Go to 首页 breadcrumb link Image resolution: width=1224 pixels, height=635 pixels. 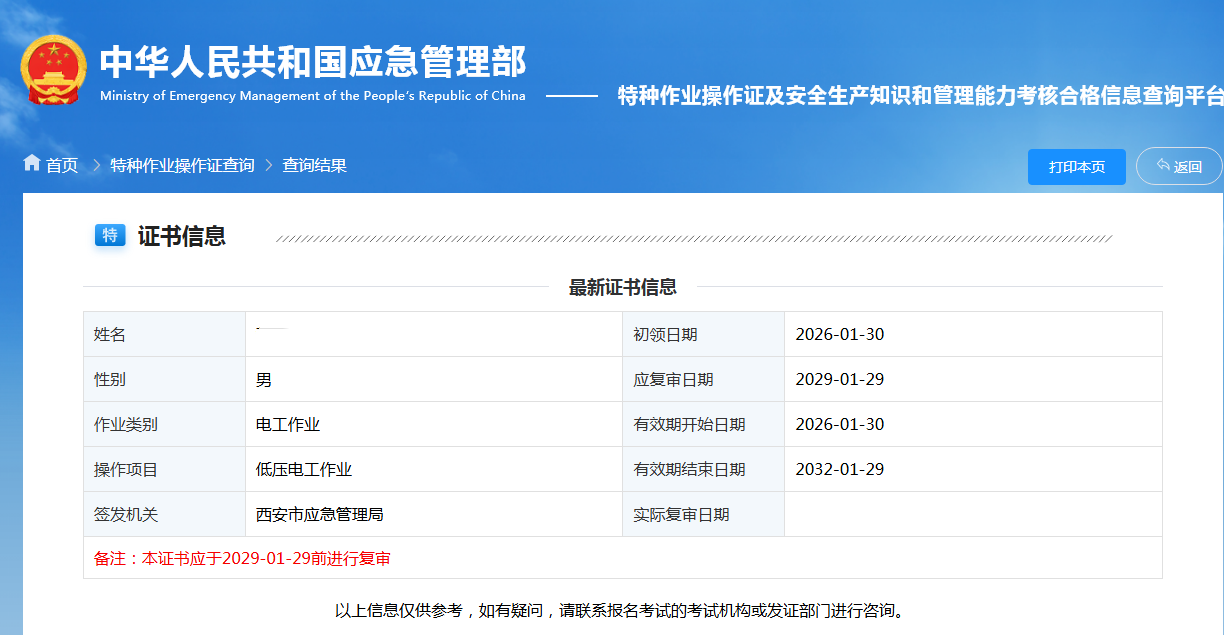click(62, 165)
